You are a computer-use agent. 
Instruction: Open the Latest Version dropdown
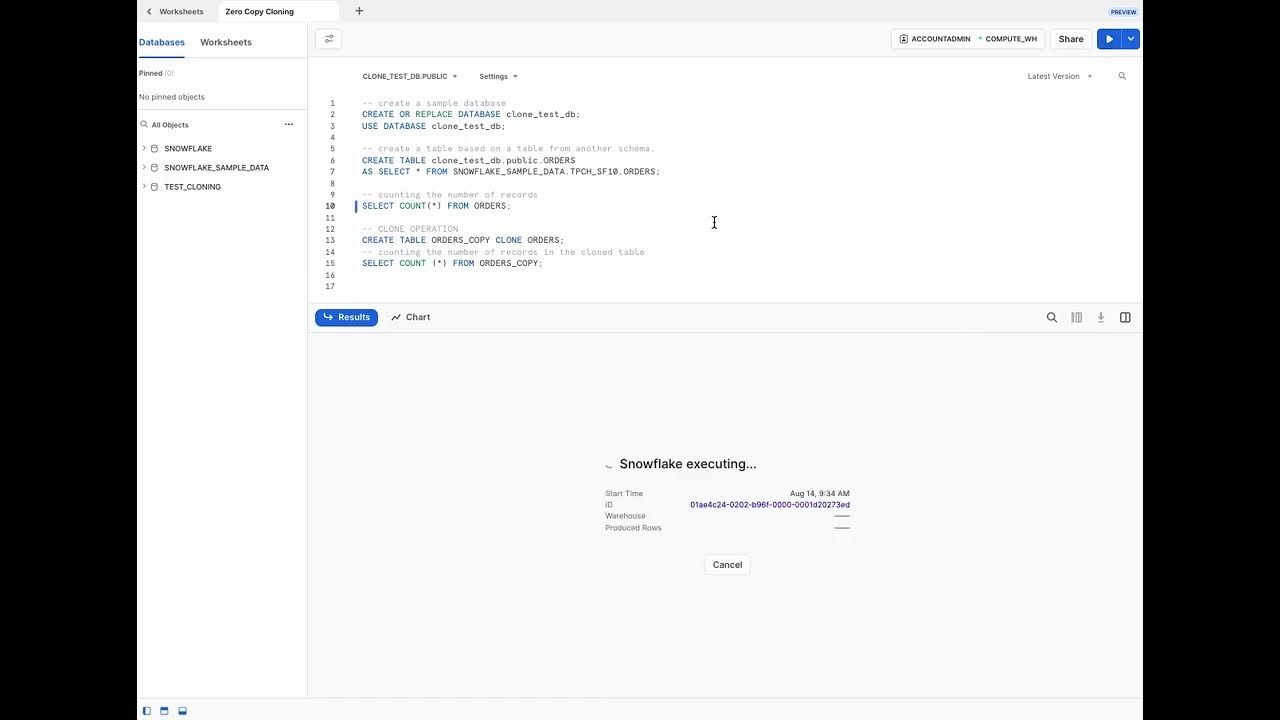pos(1059,76)
